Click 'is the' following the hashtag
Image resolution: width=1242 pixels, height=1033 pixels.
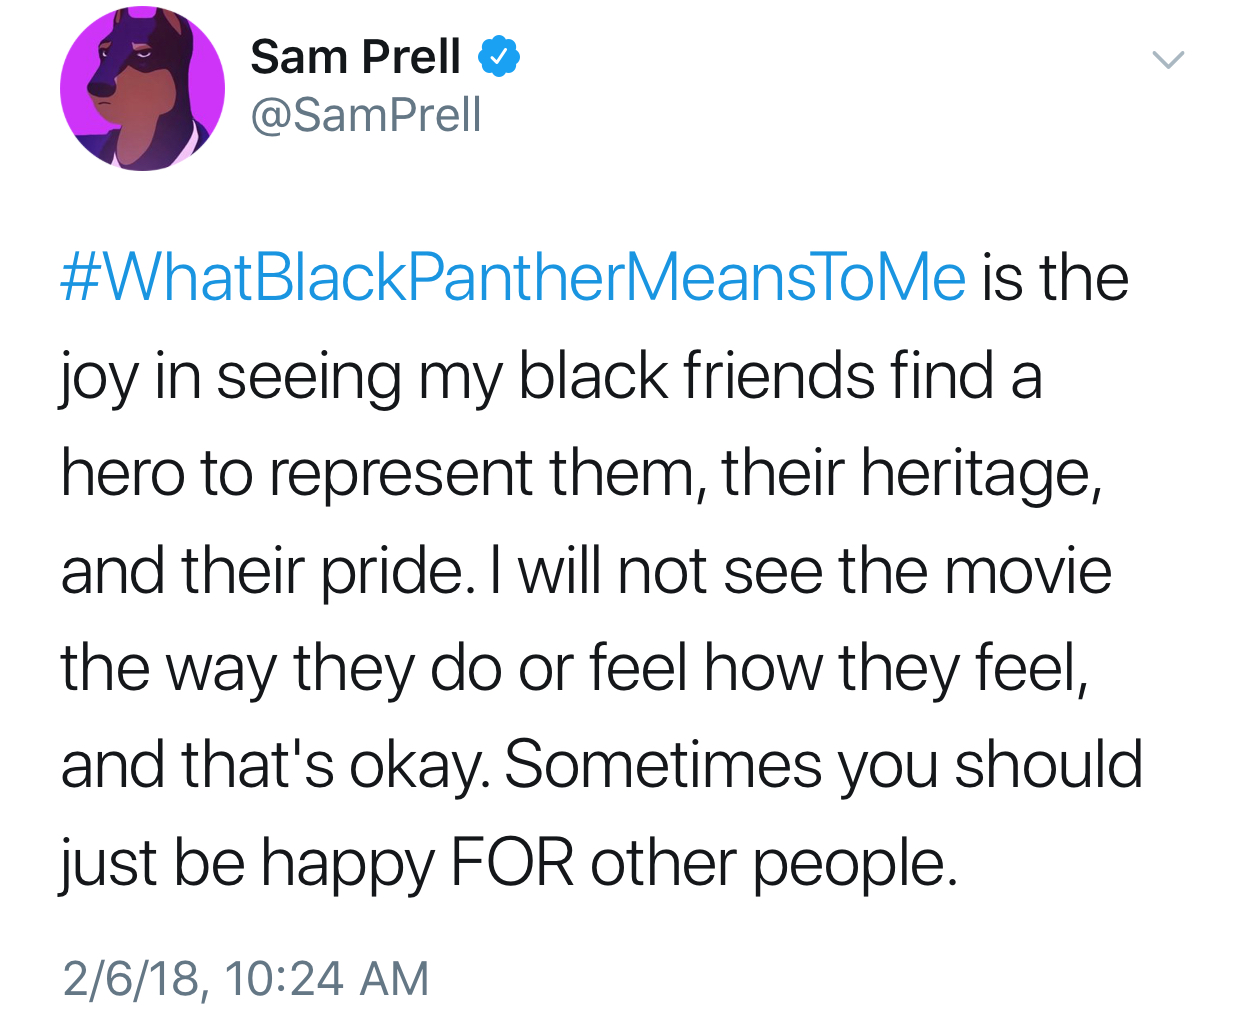(1055, 277)
